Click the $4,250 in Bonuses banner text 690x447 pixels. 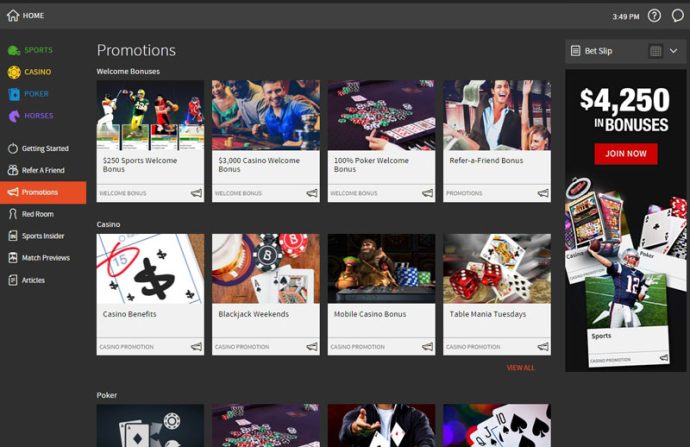(625, 110)
